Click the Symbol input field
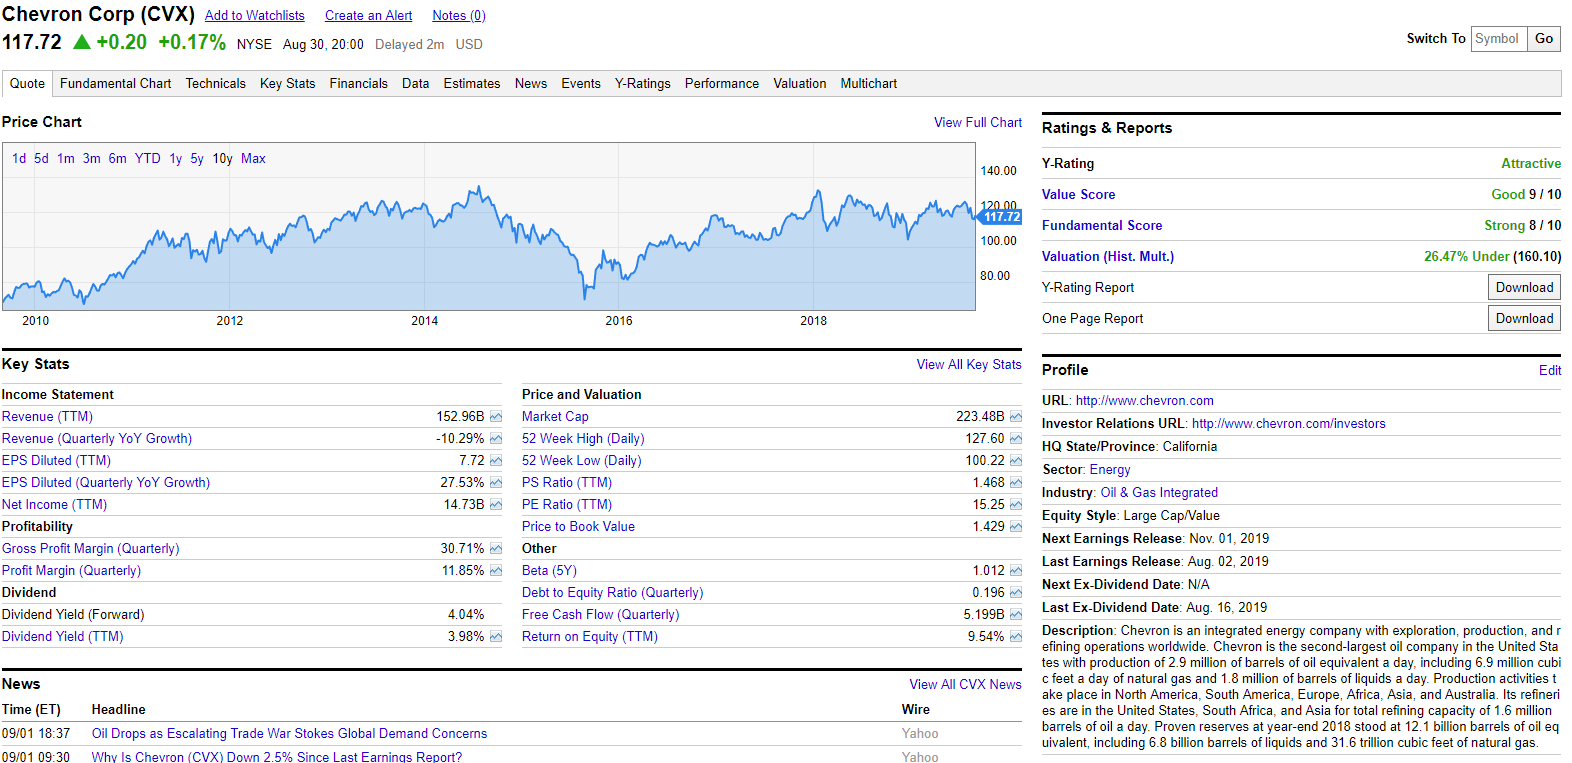 [x=1499, y=39]
